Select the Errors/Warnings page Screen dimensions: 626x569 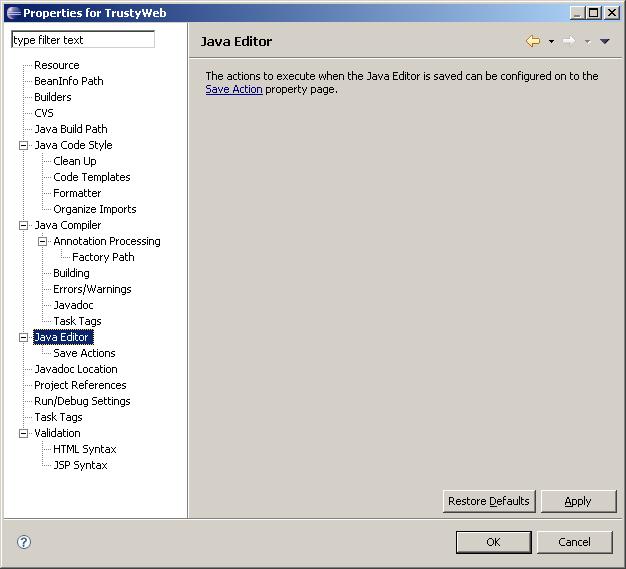tap(92, 289)
